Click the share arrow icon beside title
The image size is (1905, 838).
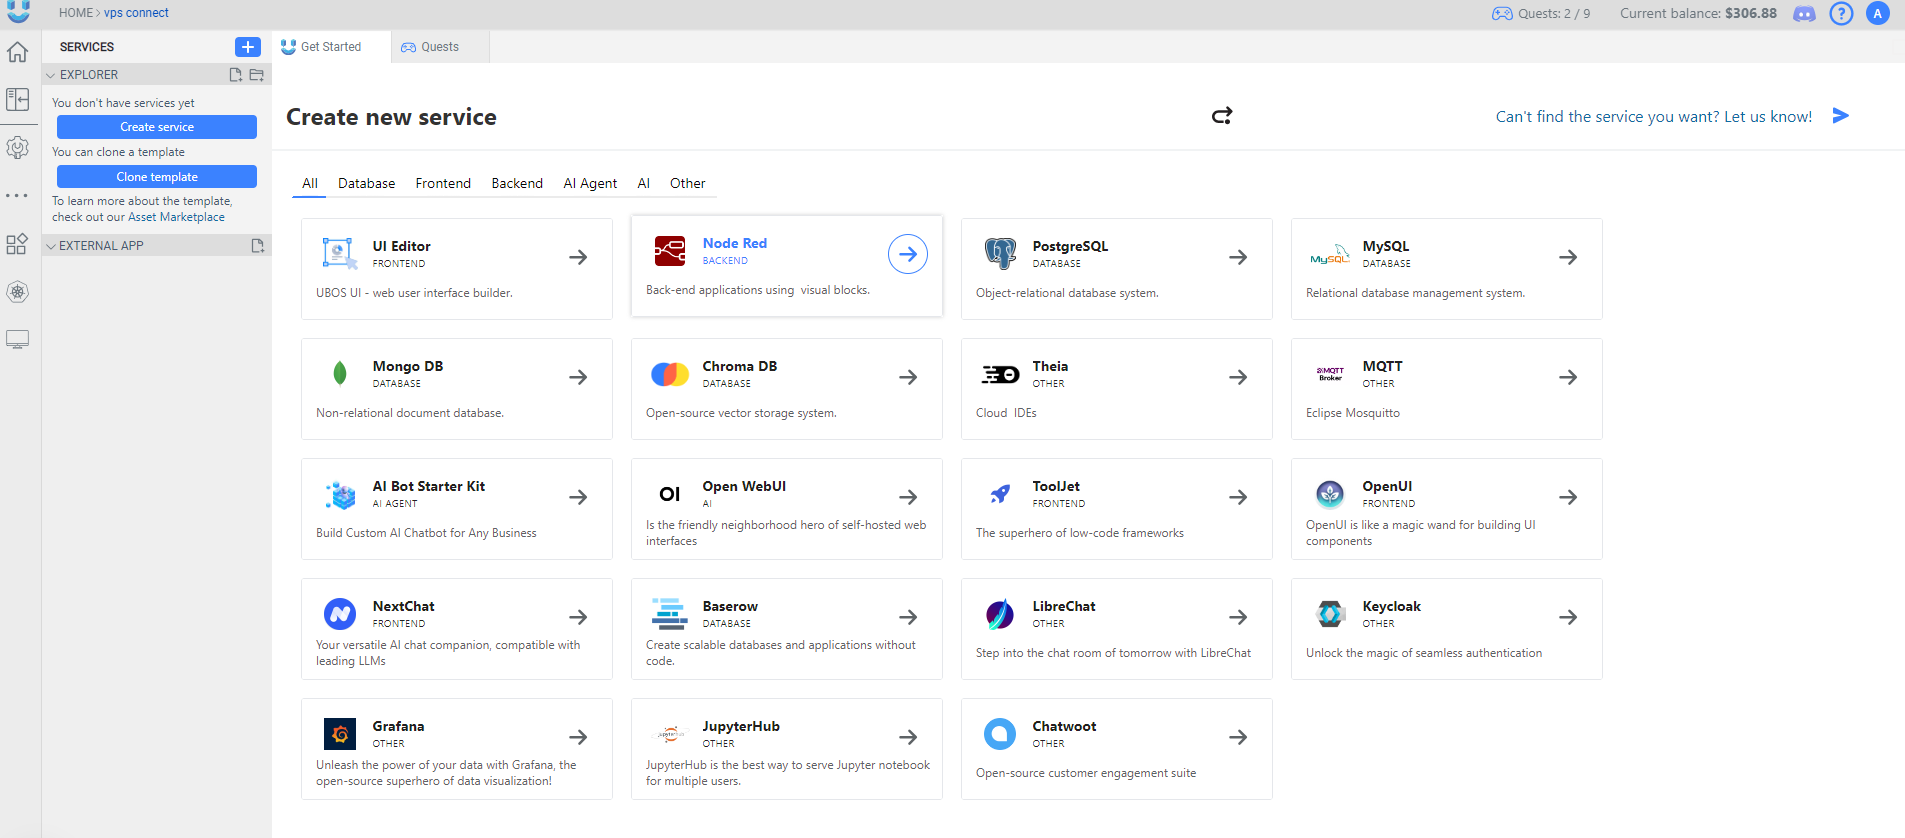click(x=1222, y=116)
